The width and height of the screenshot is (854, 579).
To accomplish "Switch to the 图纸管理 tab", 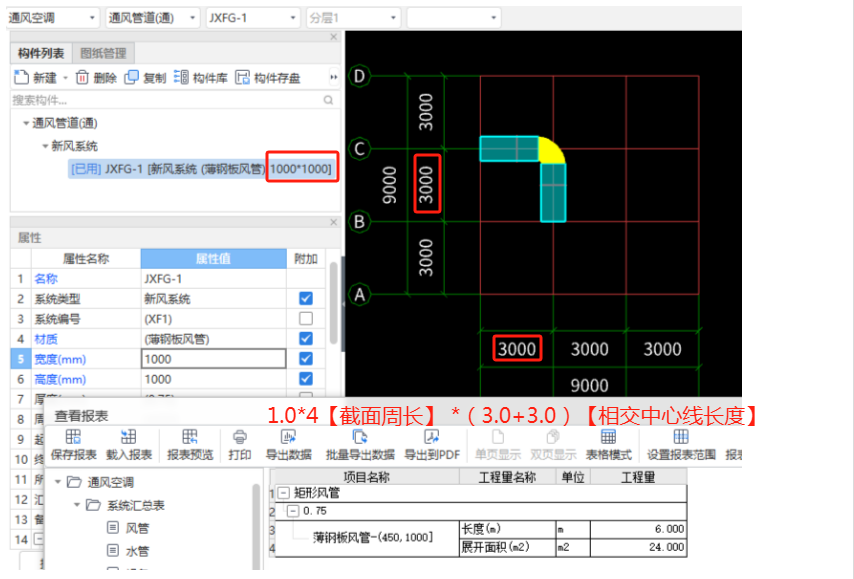I will click(x=103, y=53).
